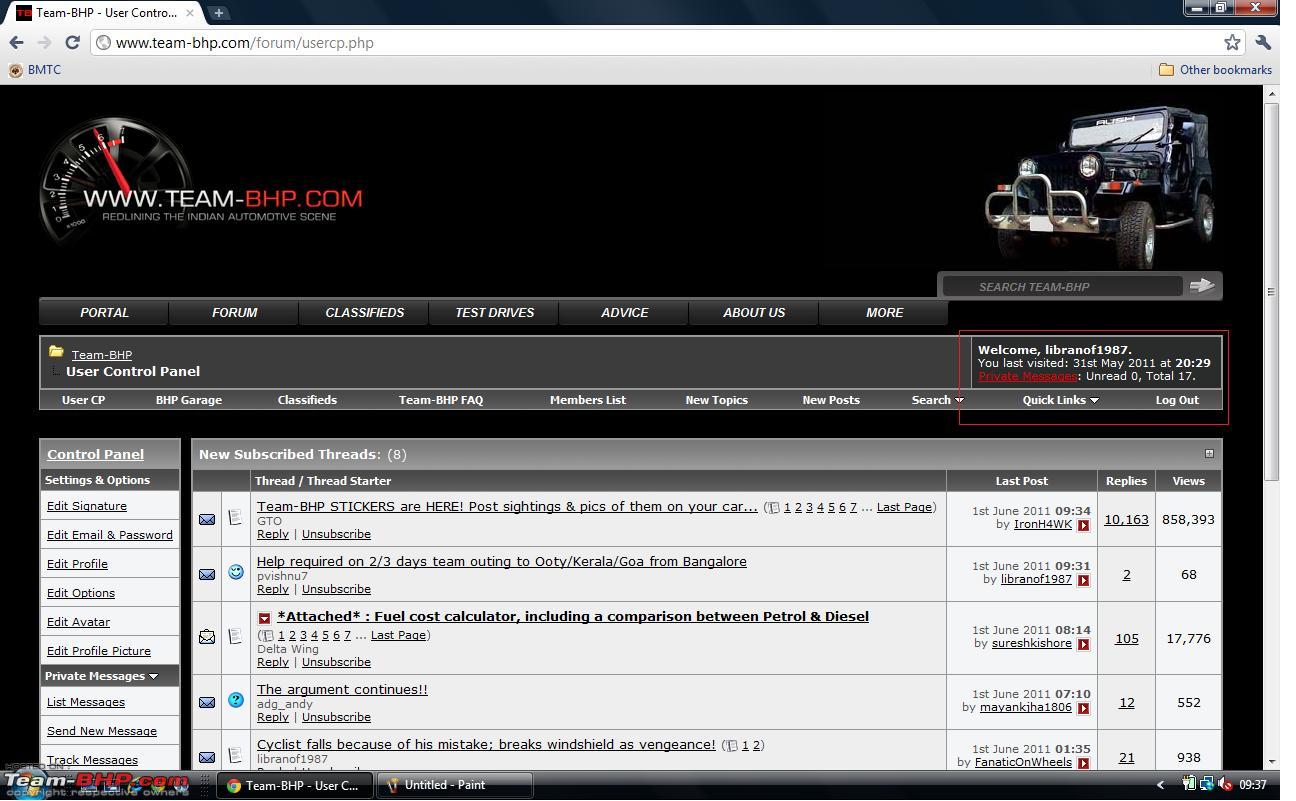Open the PORTAL menu

104,312
